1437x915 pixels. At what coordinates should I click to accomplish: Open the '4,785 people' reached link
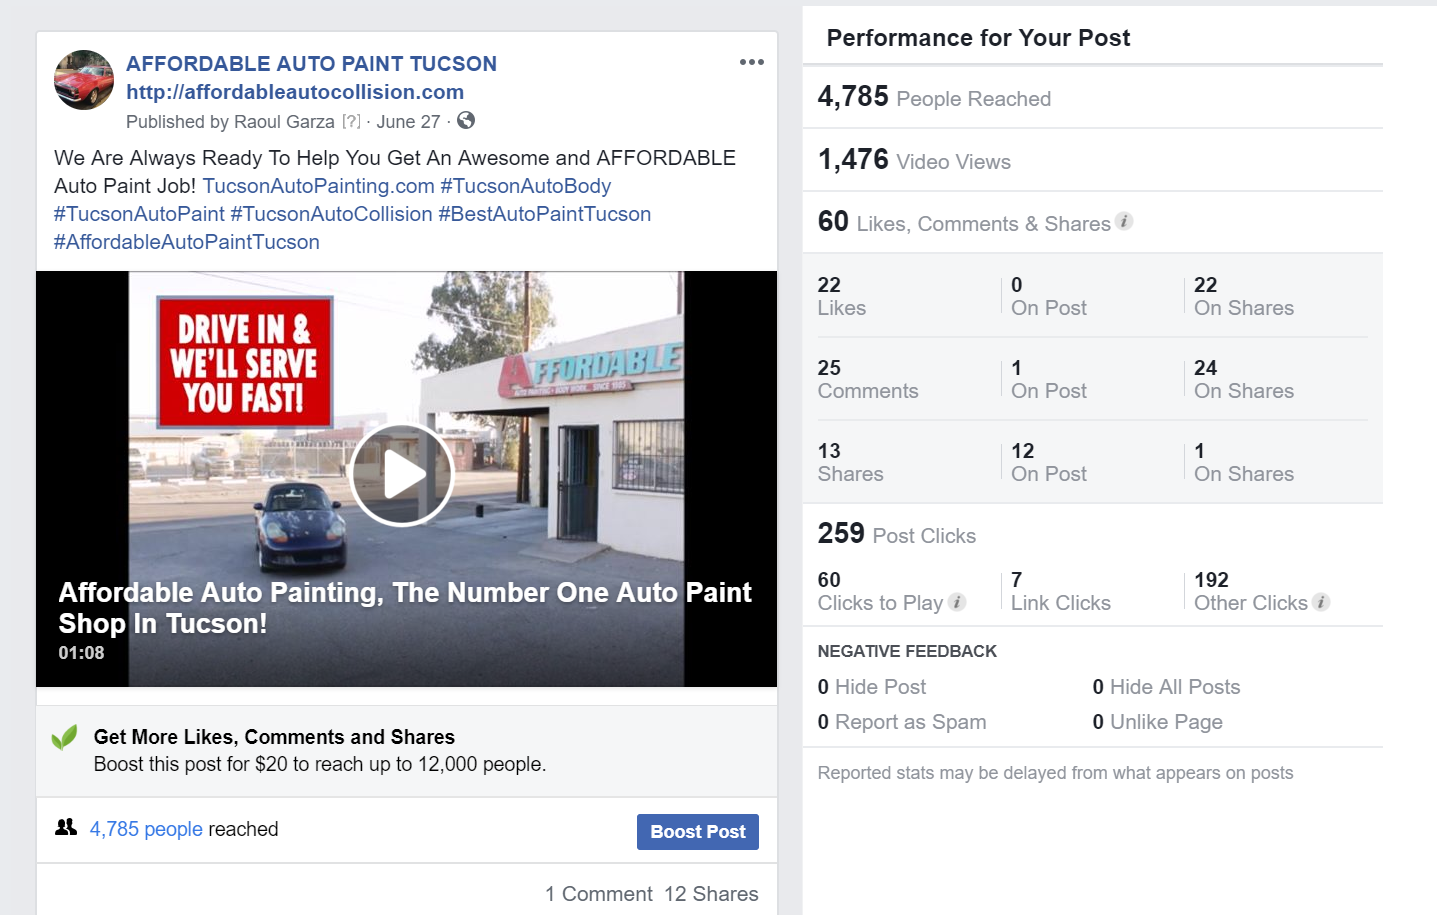[x=146, y=829]
